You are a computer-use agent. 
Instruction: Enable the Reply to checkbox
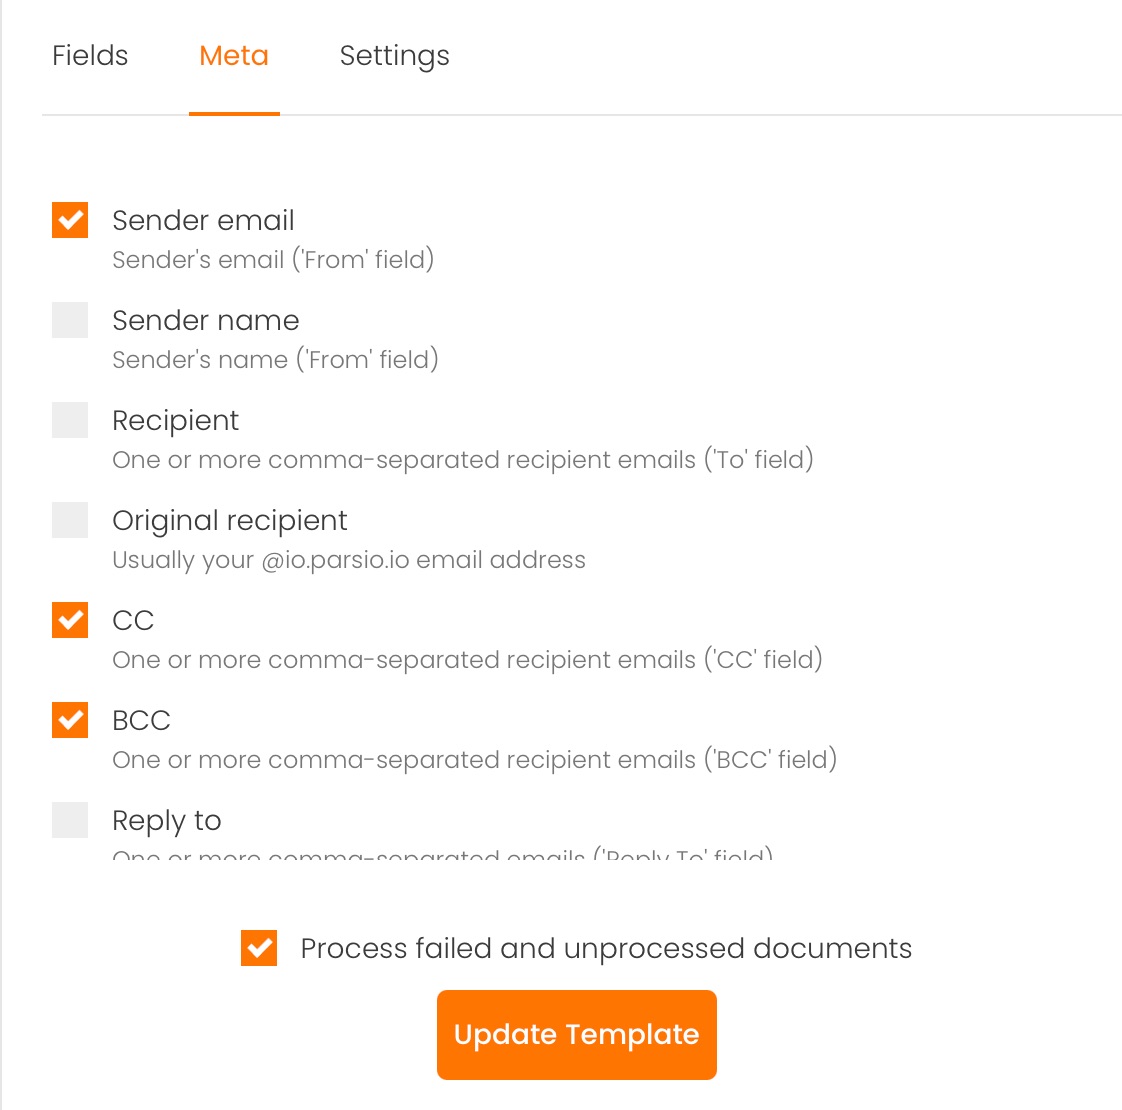69,820
